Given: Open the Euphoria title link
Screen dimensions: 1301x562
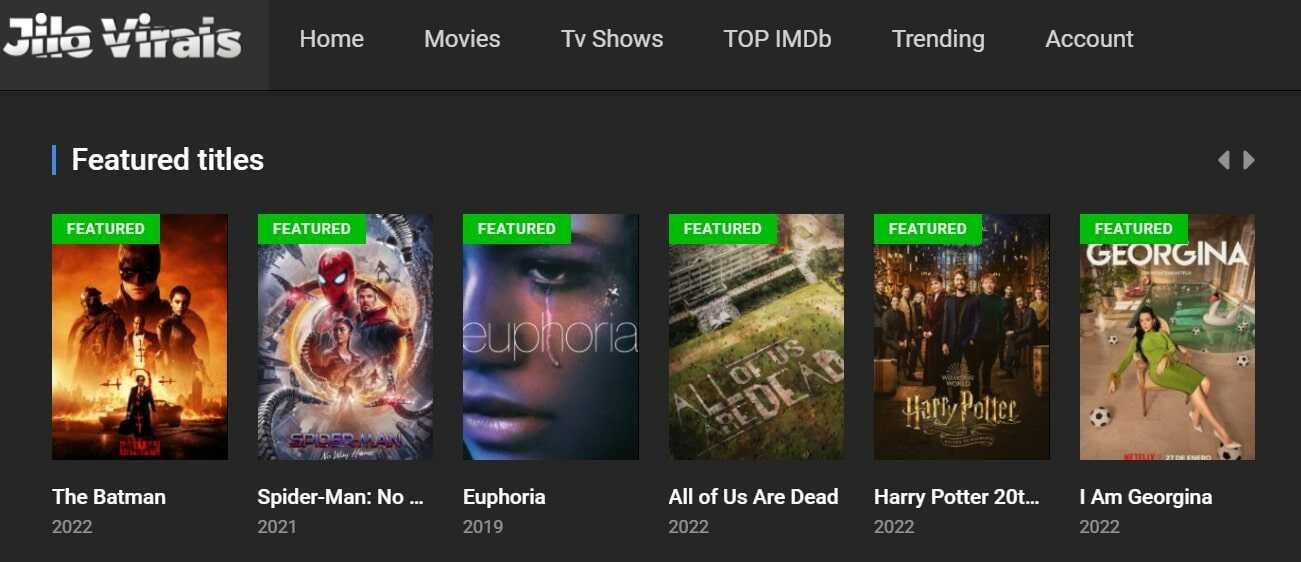Looking at the screenshot, I should pyautogui.click(x=504, y=497).
